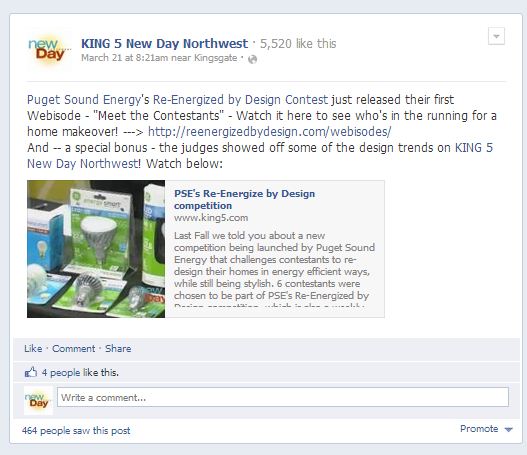
Task: Click the www.king5.com source link
Action: 211,218
